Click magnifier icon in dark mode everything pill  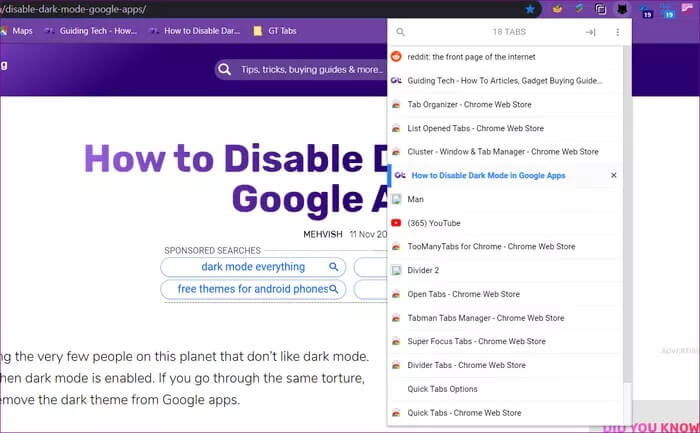click(x=333, y=266)
